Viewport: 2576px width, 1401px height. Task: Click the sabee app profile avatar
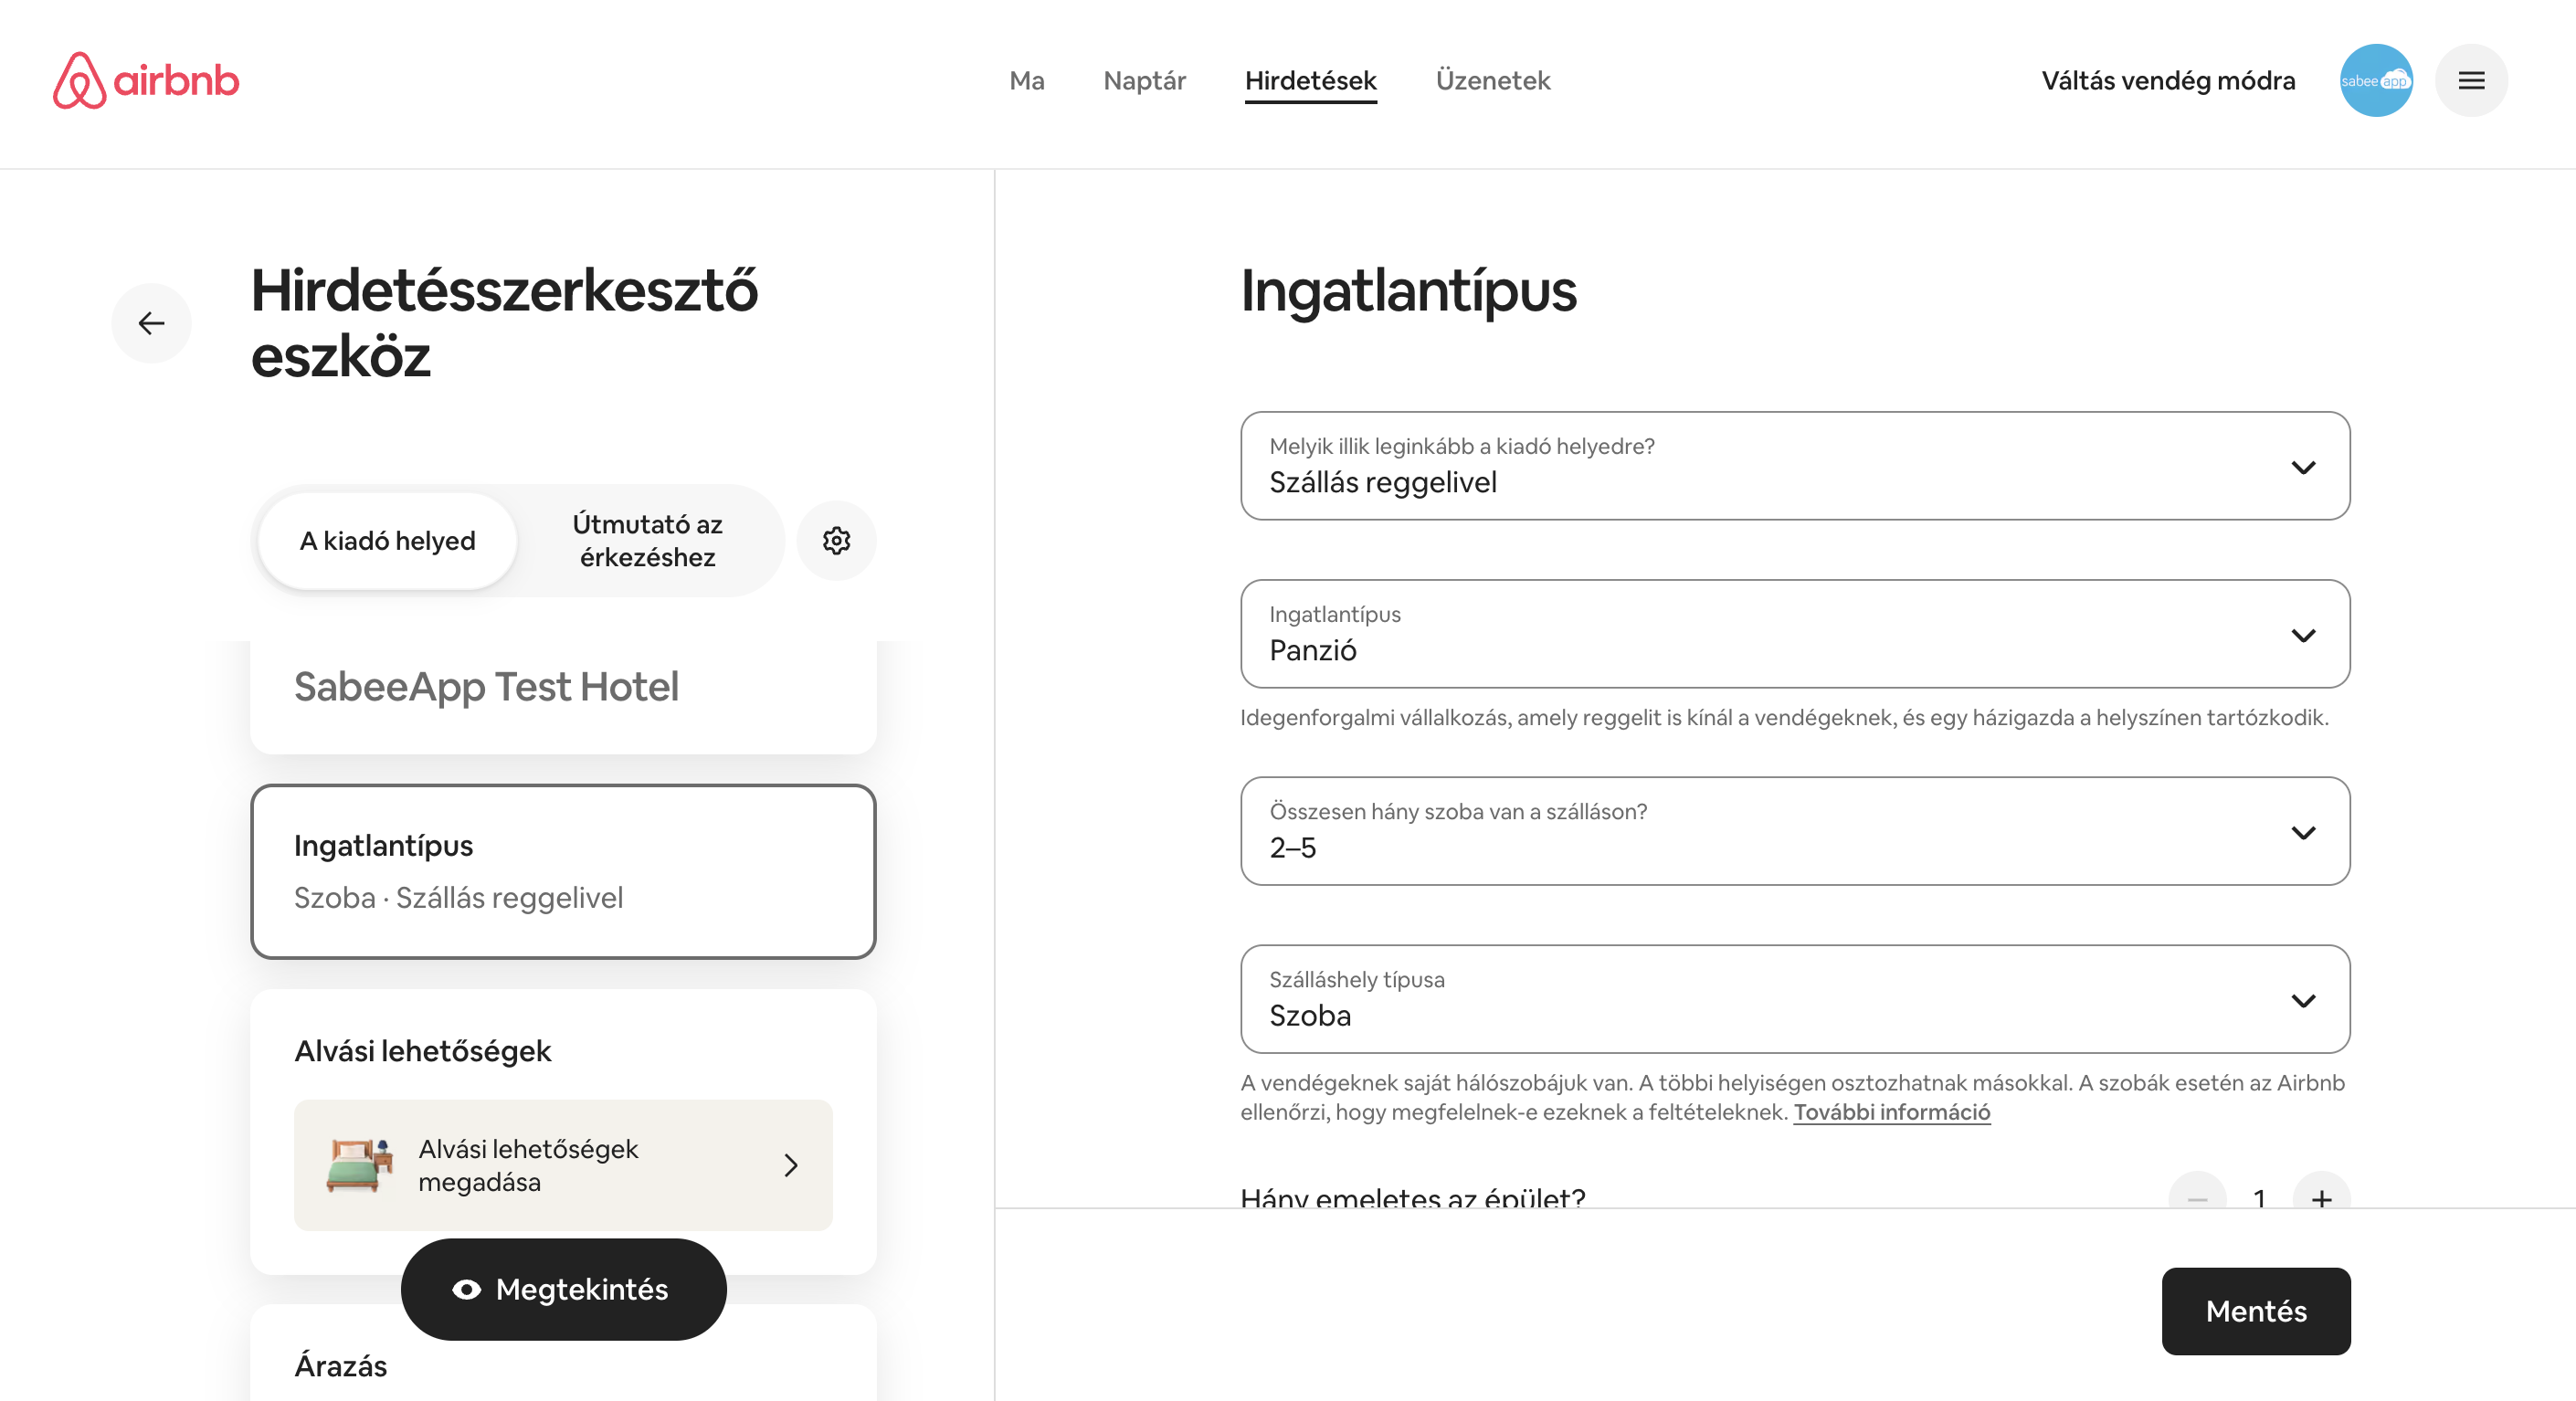[x=2376, y=80]
